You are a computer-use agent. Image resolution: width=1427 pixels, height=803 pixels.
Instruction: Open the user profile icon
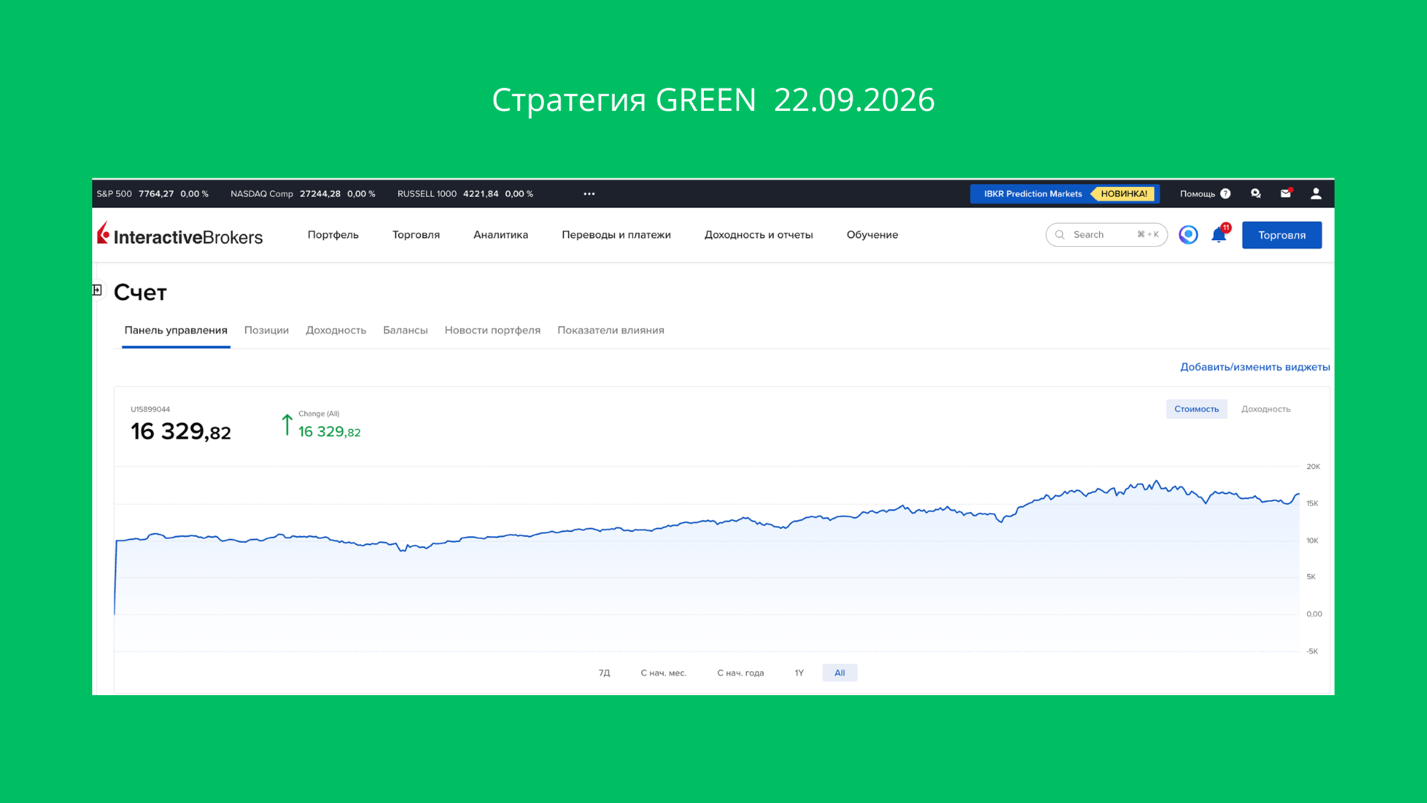(1316, 194)
